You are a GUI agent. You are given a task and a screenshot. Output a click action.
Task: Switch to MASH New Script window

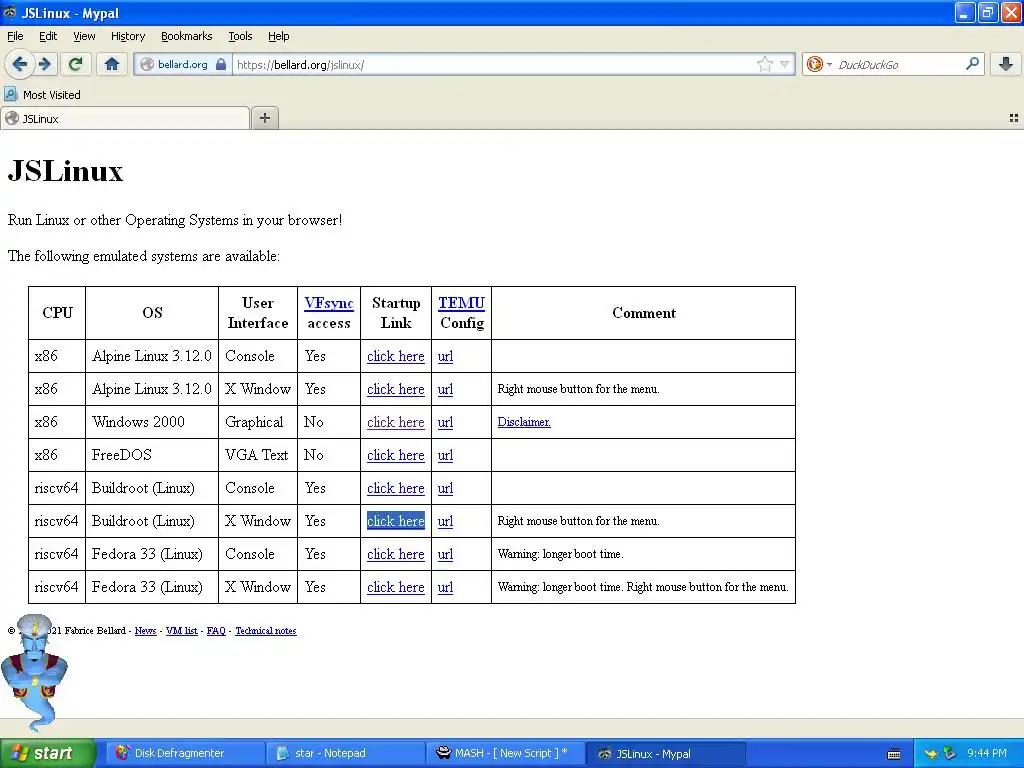[x=504, y=754]
